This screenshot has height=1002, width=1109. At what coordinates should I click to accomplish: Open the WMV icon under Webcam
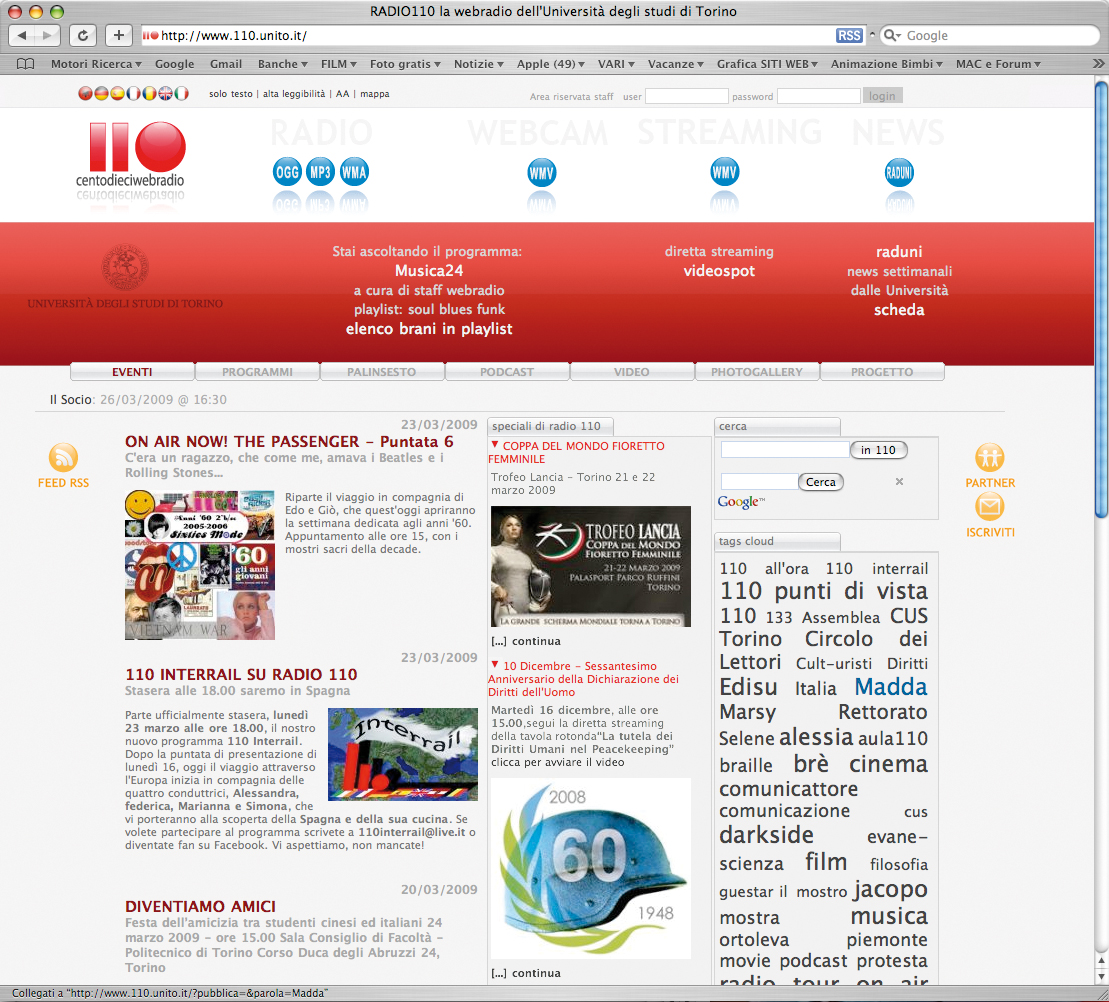tap(542, 173)
